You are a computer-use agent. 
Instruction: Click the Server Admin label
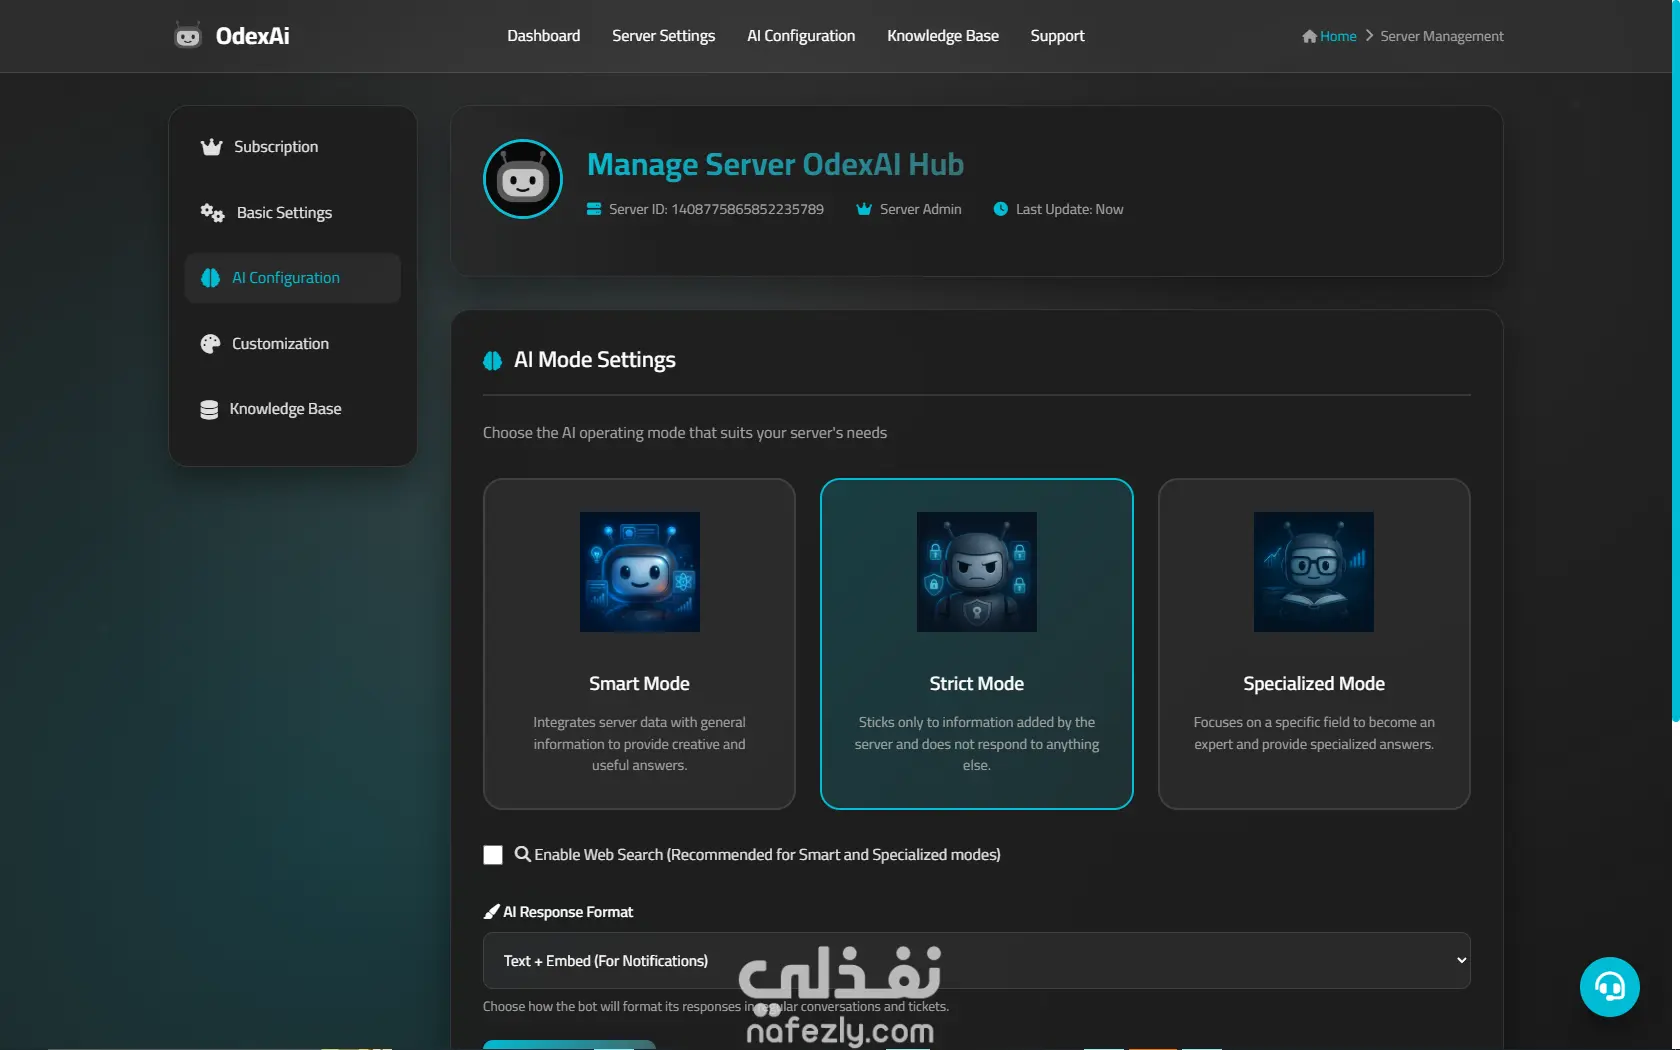click(x=921, y=209)
